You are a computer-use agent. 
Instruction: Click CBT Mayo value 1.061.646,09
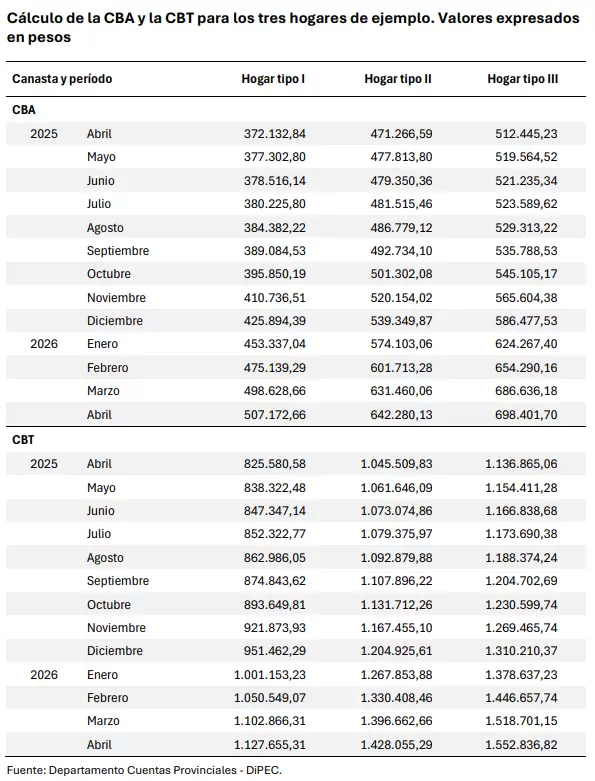pyautogui.click(x=396, y=488)
